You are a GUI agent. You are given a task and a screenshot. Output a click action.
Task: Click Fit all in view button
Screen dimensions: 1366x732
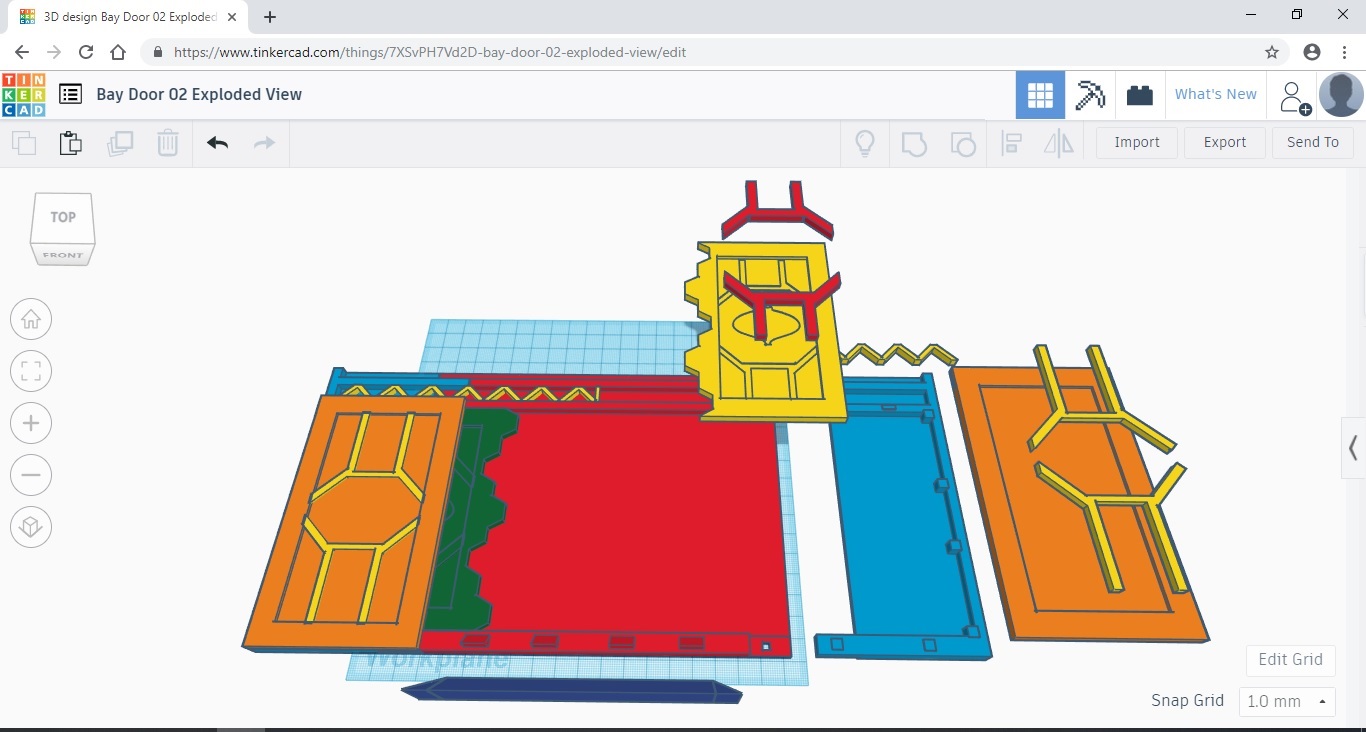click(31, 371)
